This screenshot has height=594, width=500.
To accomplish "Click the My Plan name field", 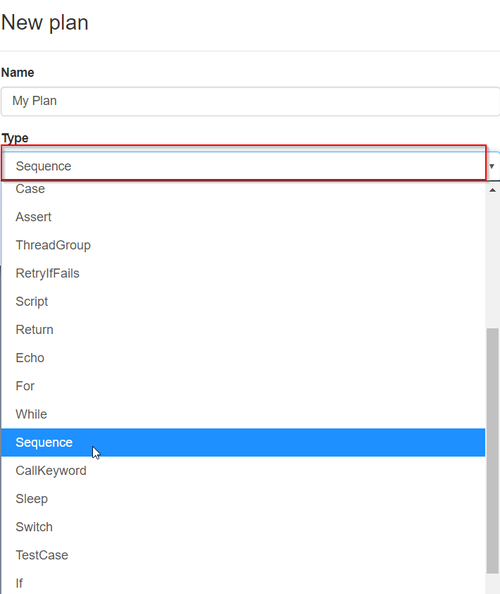I will point(250,101).
